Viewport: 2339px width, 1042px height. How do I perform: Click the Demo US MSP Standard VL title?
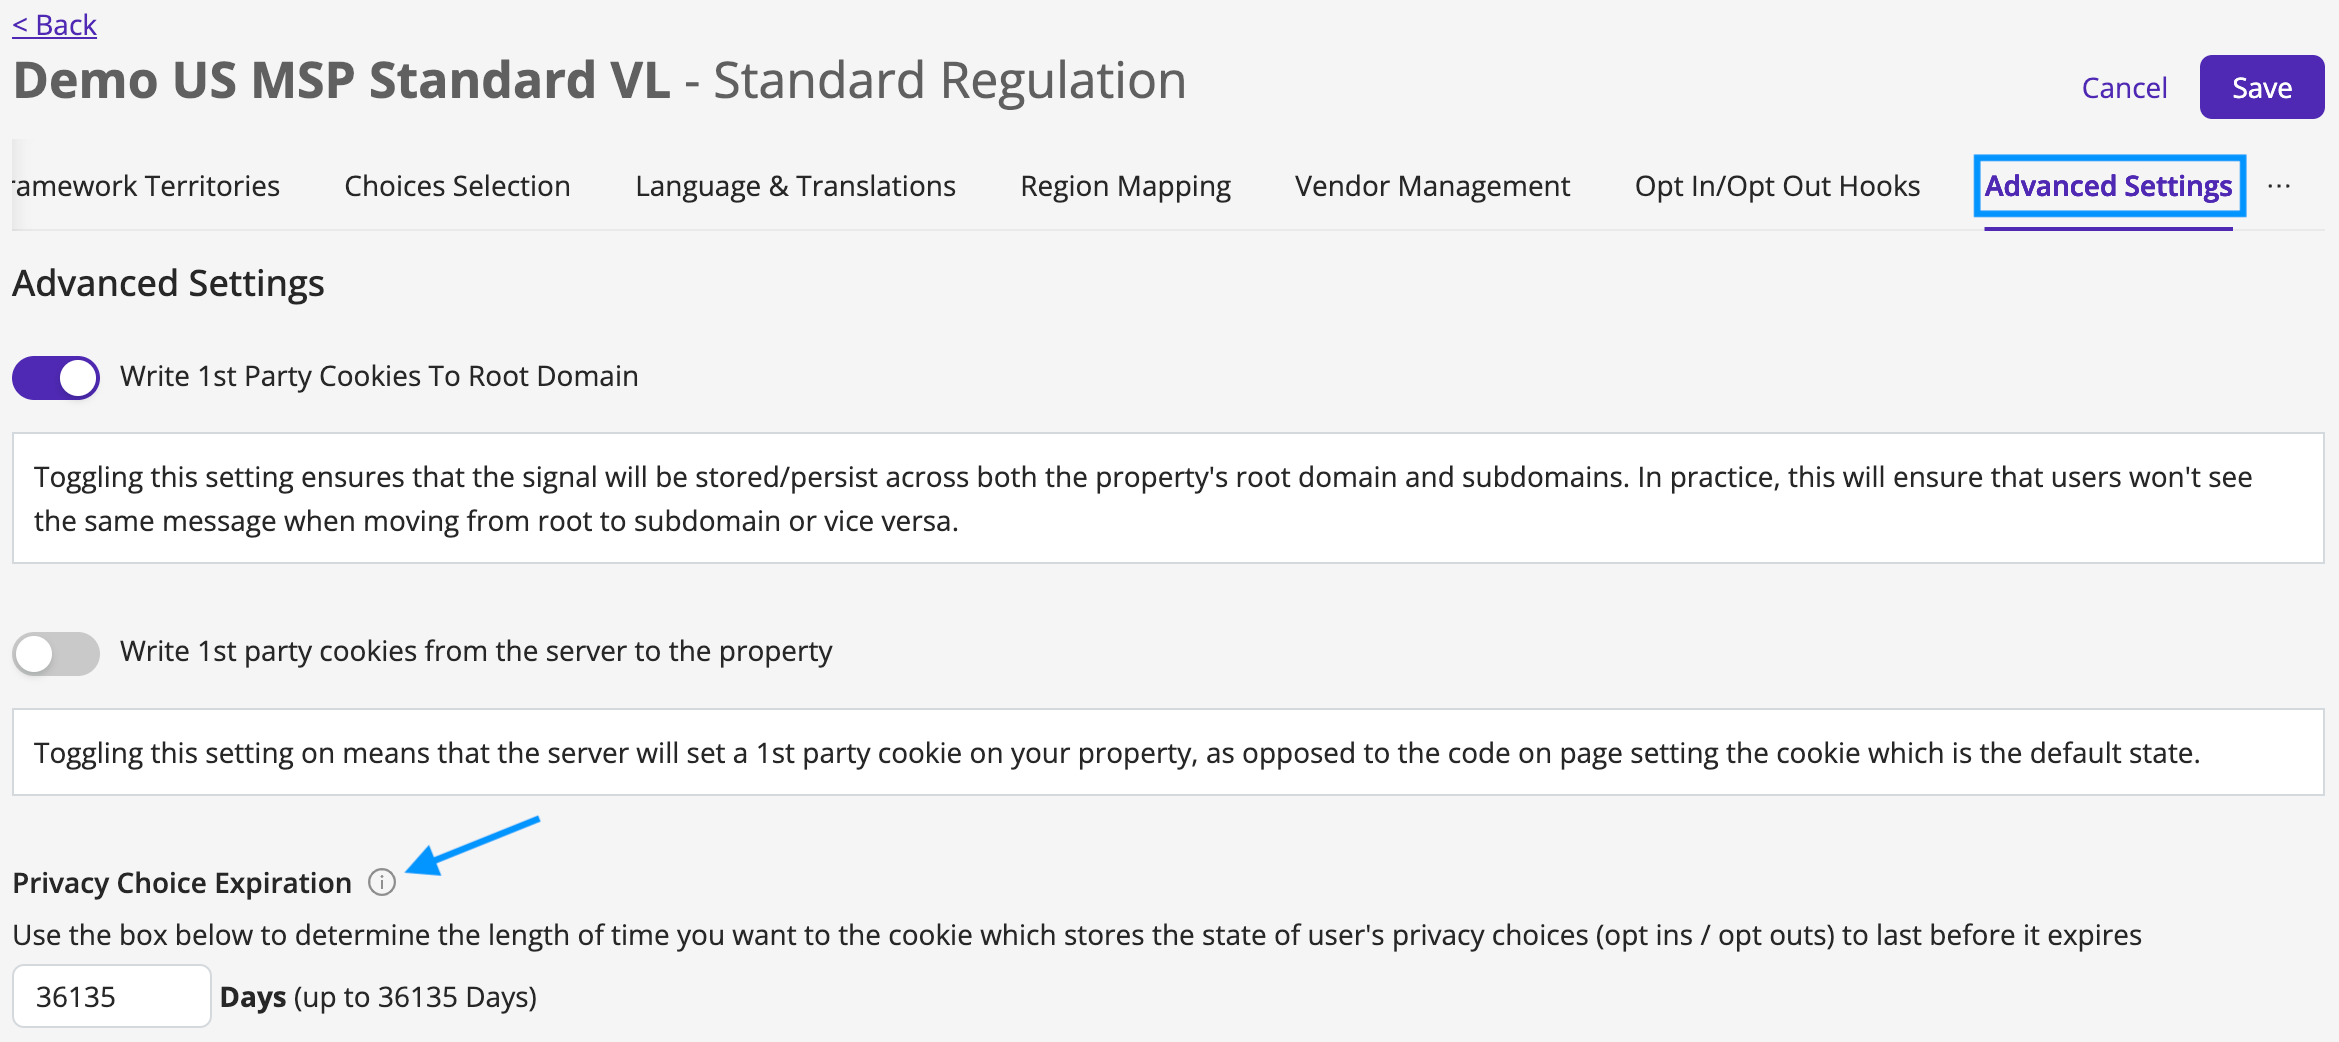pos(342,80)
